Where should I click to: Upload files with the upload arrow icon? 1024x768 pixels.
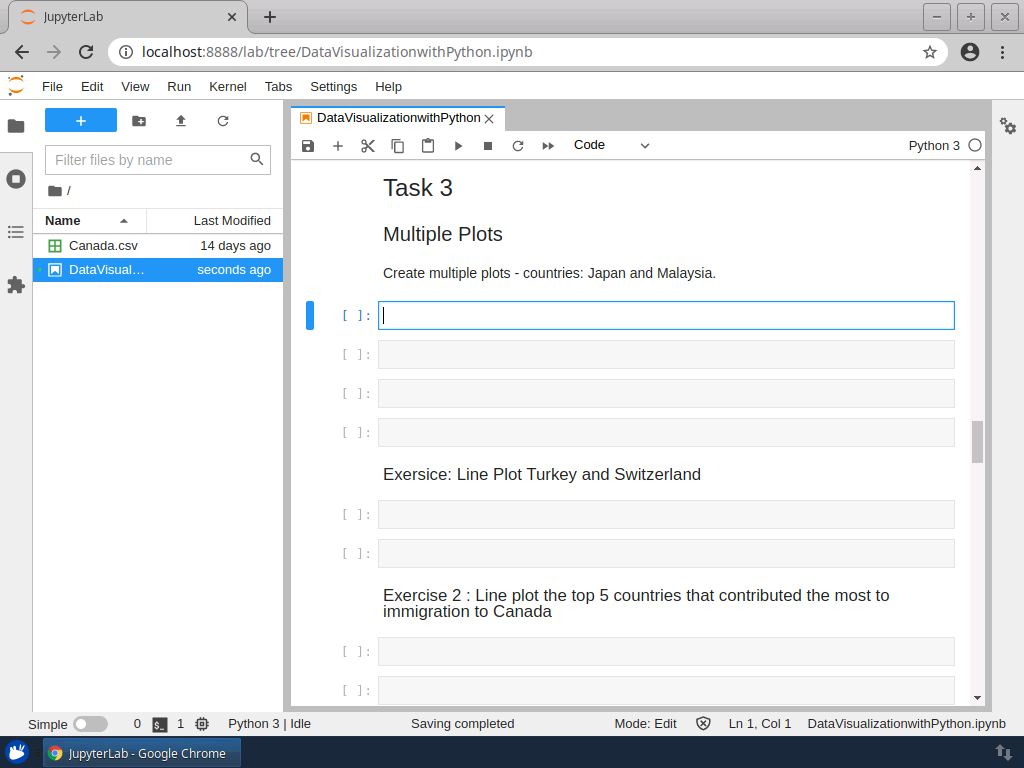point(181,121)
